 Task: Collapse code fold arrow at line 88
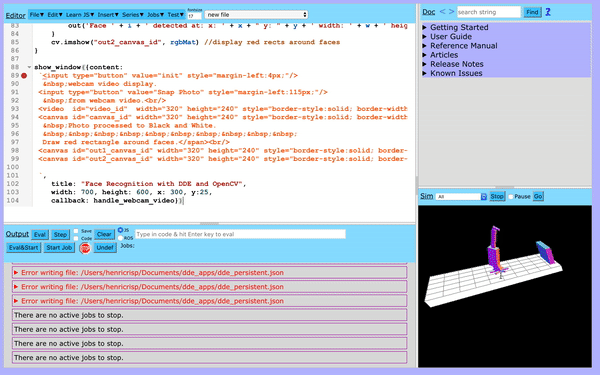(x=29, y=67)
